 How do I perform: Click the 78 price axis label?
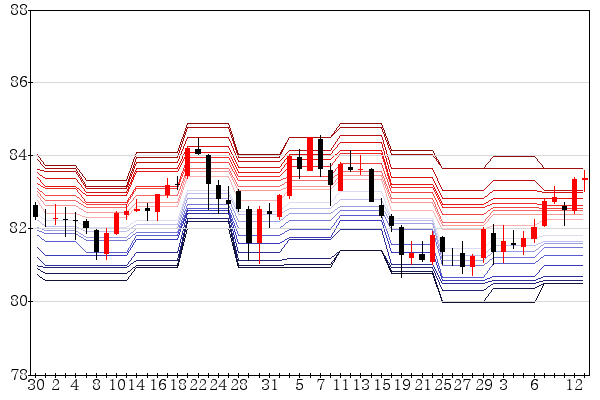19,374
